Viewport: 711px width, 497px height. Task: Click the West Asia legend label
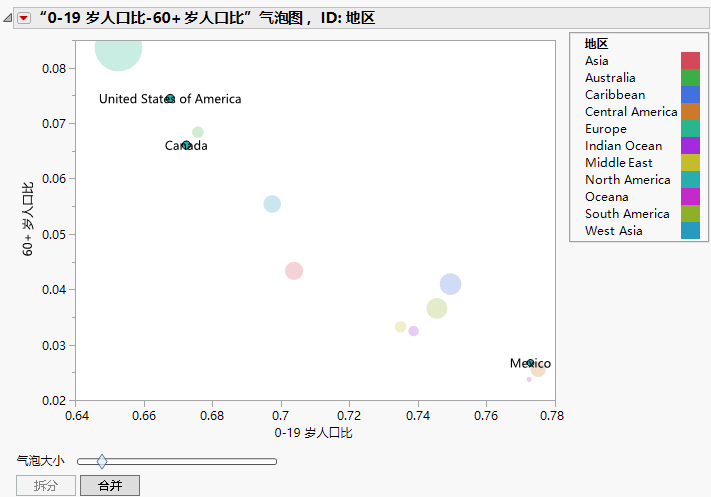614,230
